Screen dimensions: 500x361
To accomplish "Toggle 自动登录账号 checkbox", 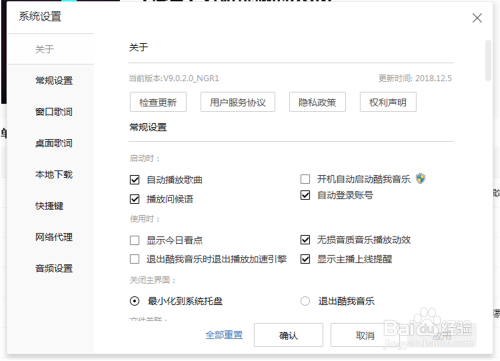I will pos(305,195).
